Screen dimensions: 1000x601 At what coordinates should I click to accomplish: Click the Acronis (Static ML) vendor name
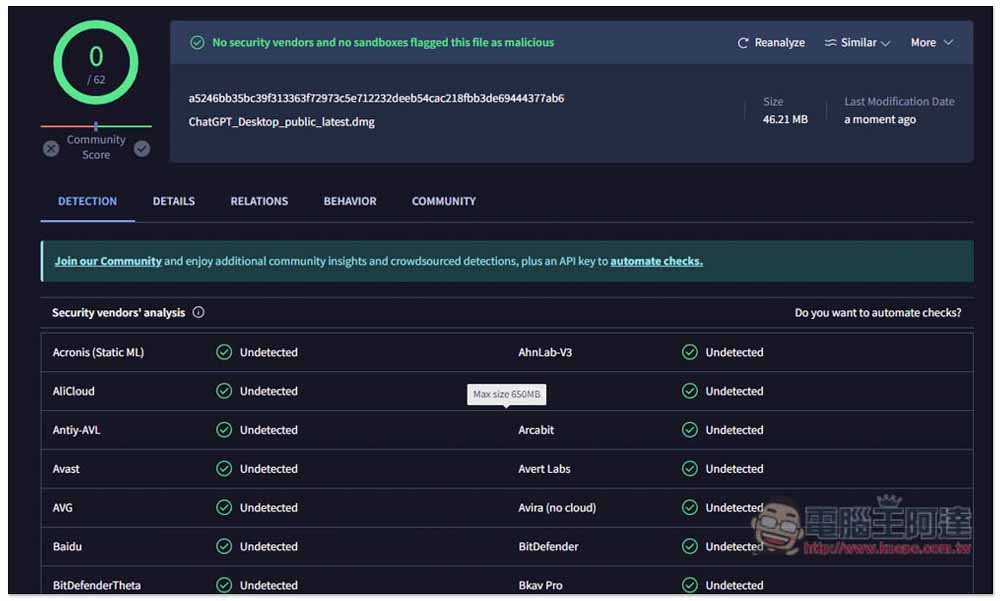pyautogui.click(x=98, y=352)
